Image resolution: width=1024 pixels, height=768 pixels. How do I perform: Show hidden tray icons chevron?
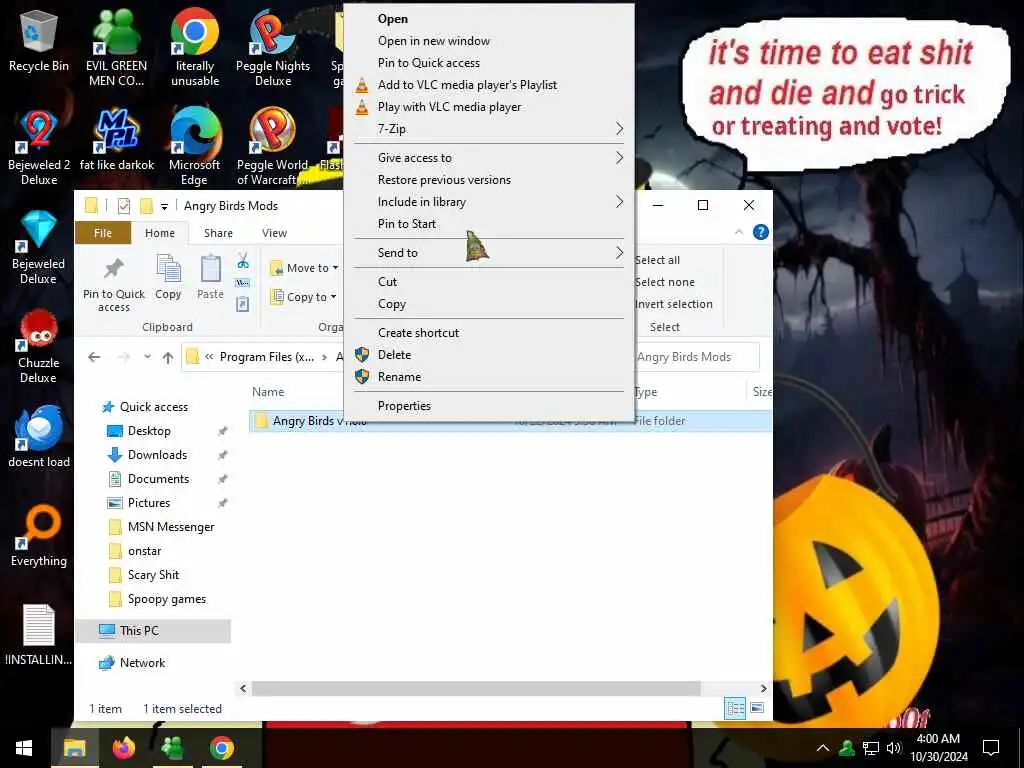(823, 748)
